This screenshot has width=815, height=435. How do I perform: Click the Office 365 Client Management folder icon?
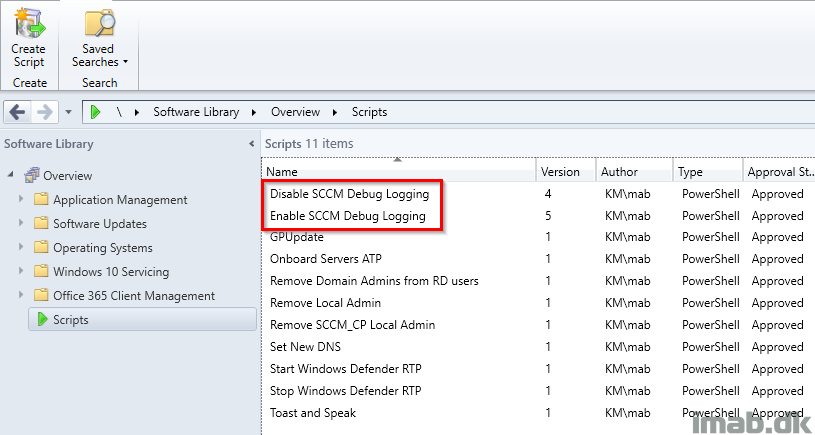tap(41, 295)
